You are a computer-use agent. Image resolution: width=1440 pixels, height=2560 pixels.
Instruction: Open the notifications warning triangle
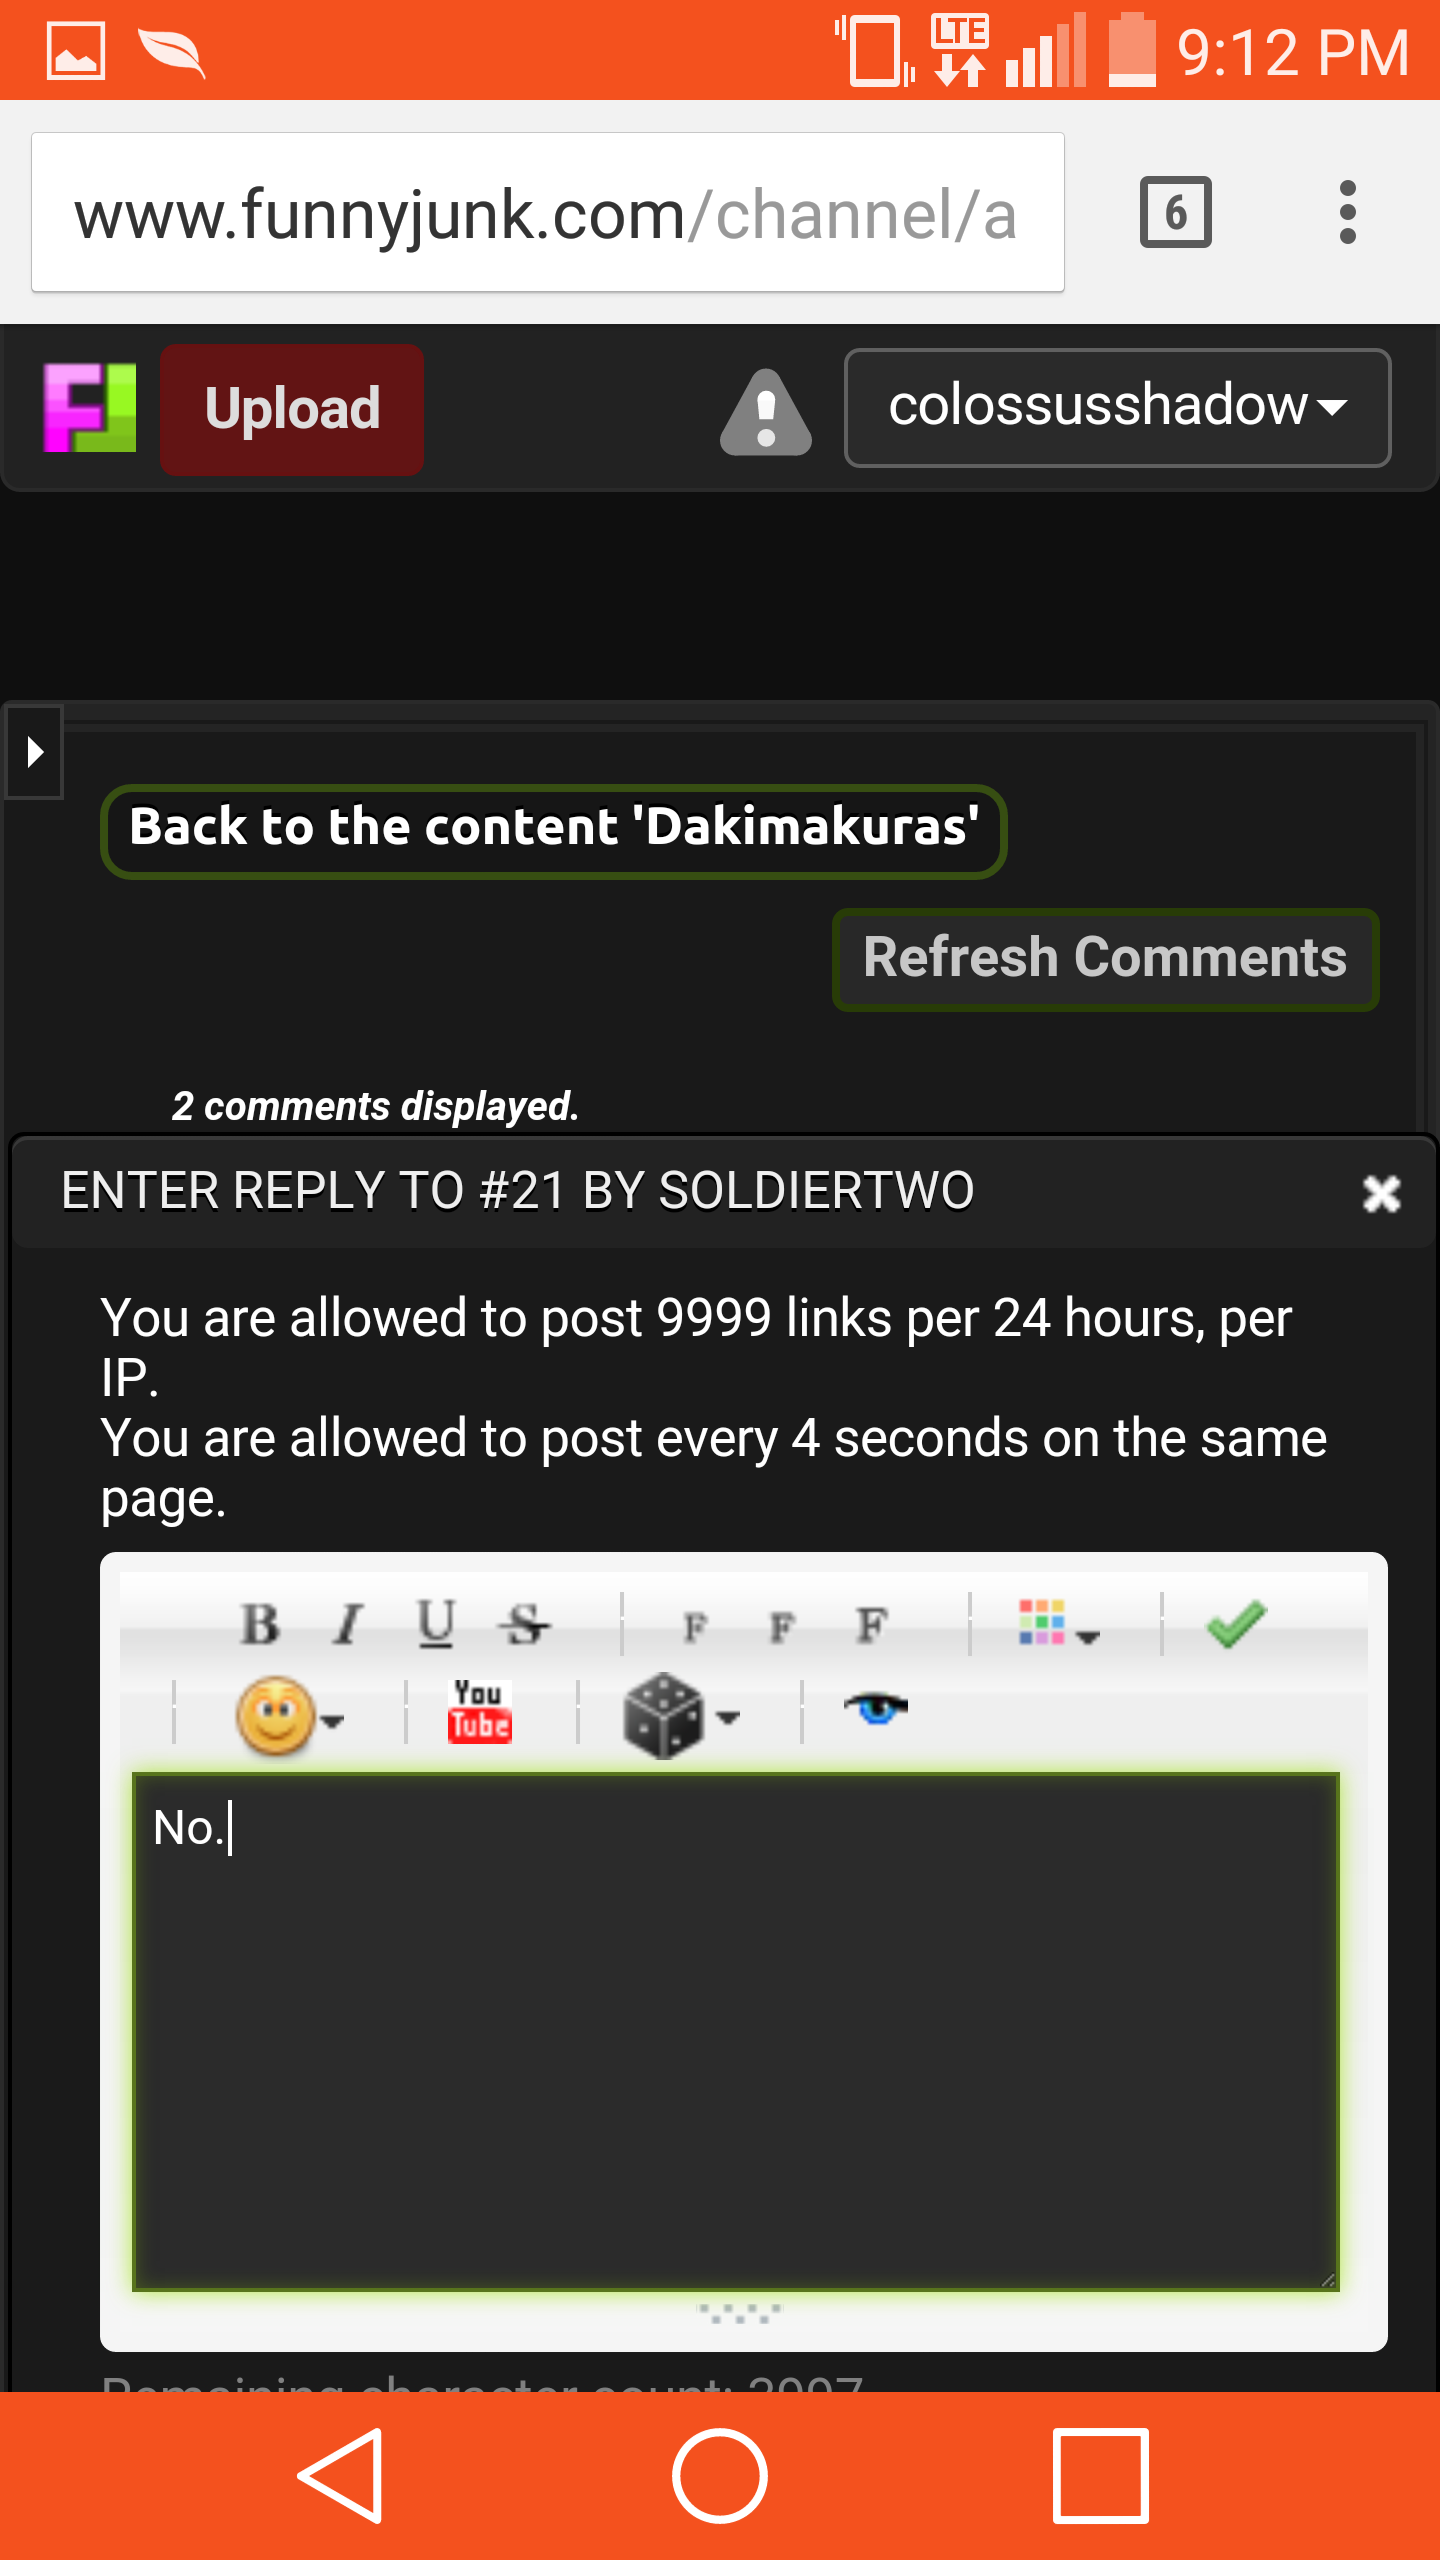(x=766, y=412)
